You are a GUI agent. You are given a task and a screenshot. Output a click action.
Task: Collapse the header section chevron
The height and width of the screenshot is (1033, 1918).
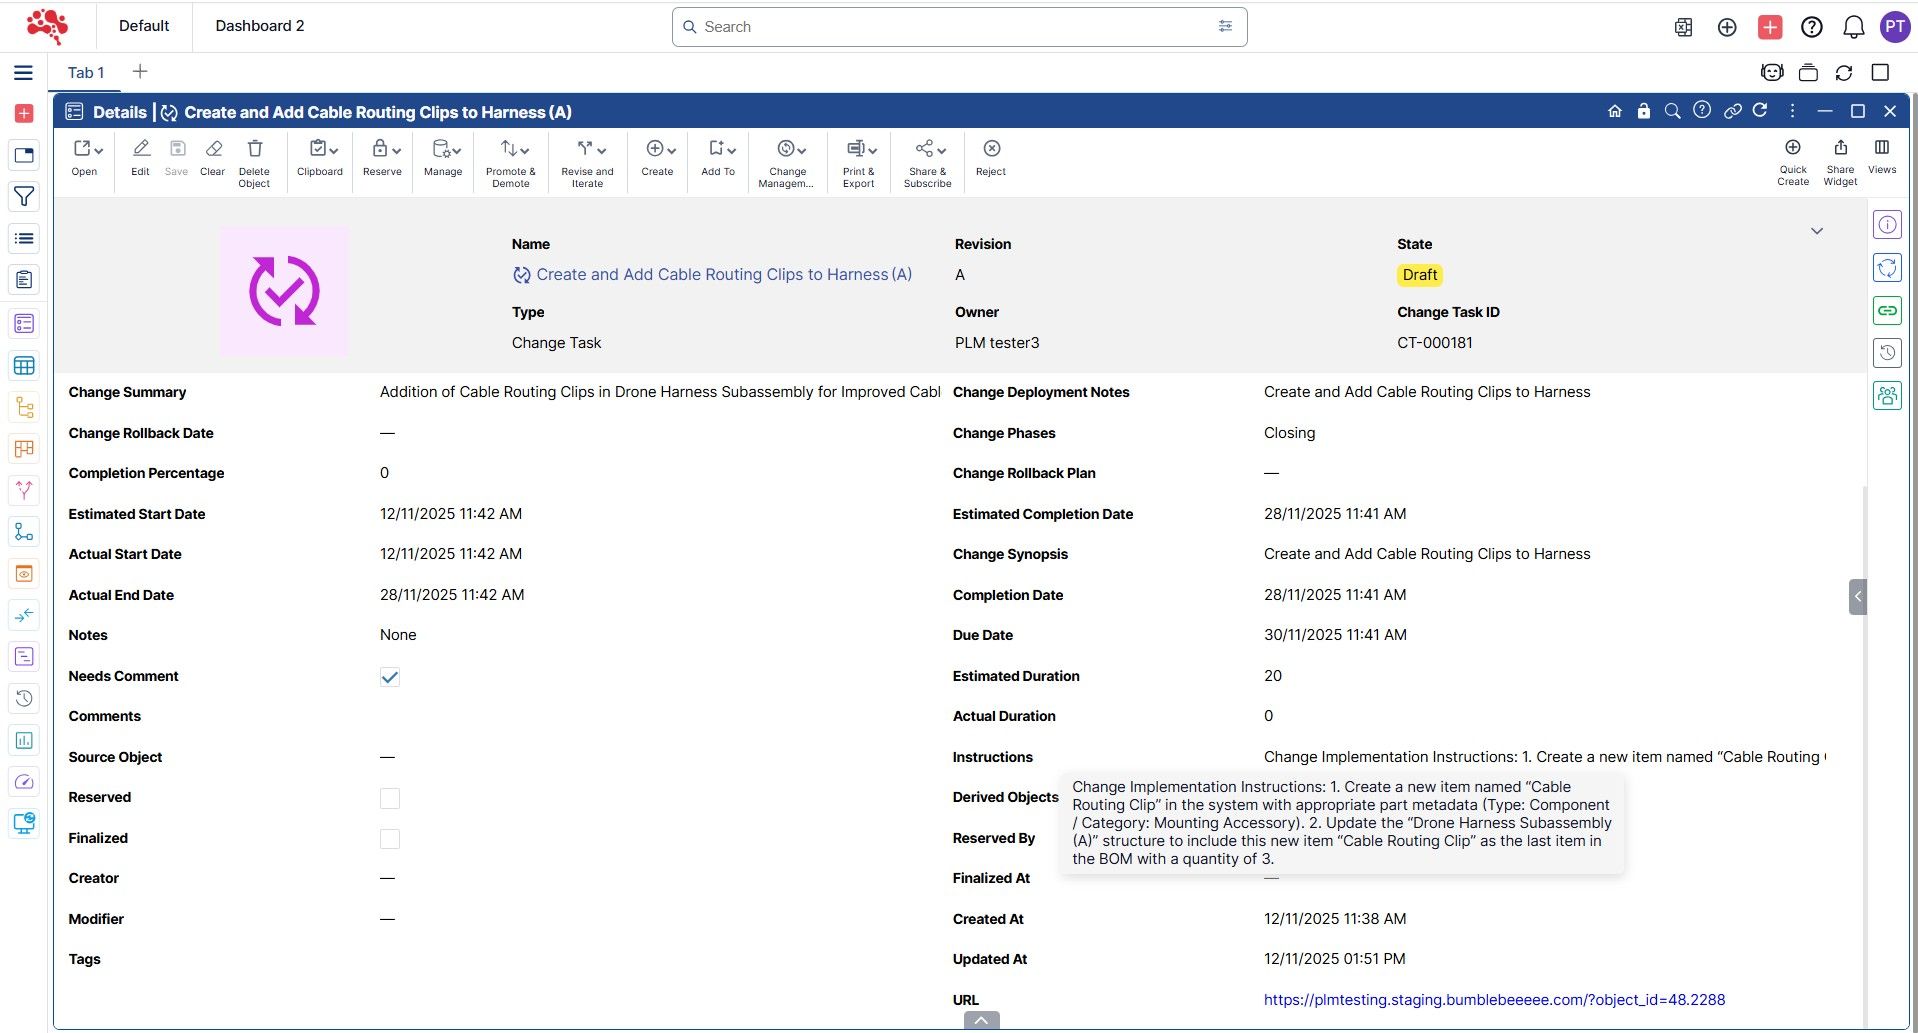(x=1816, y=231)
